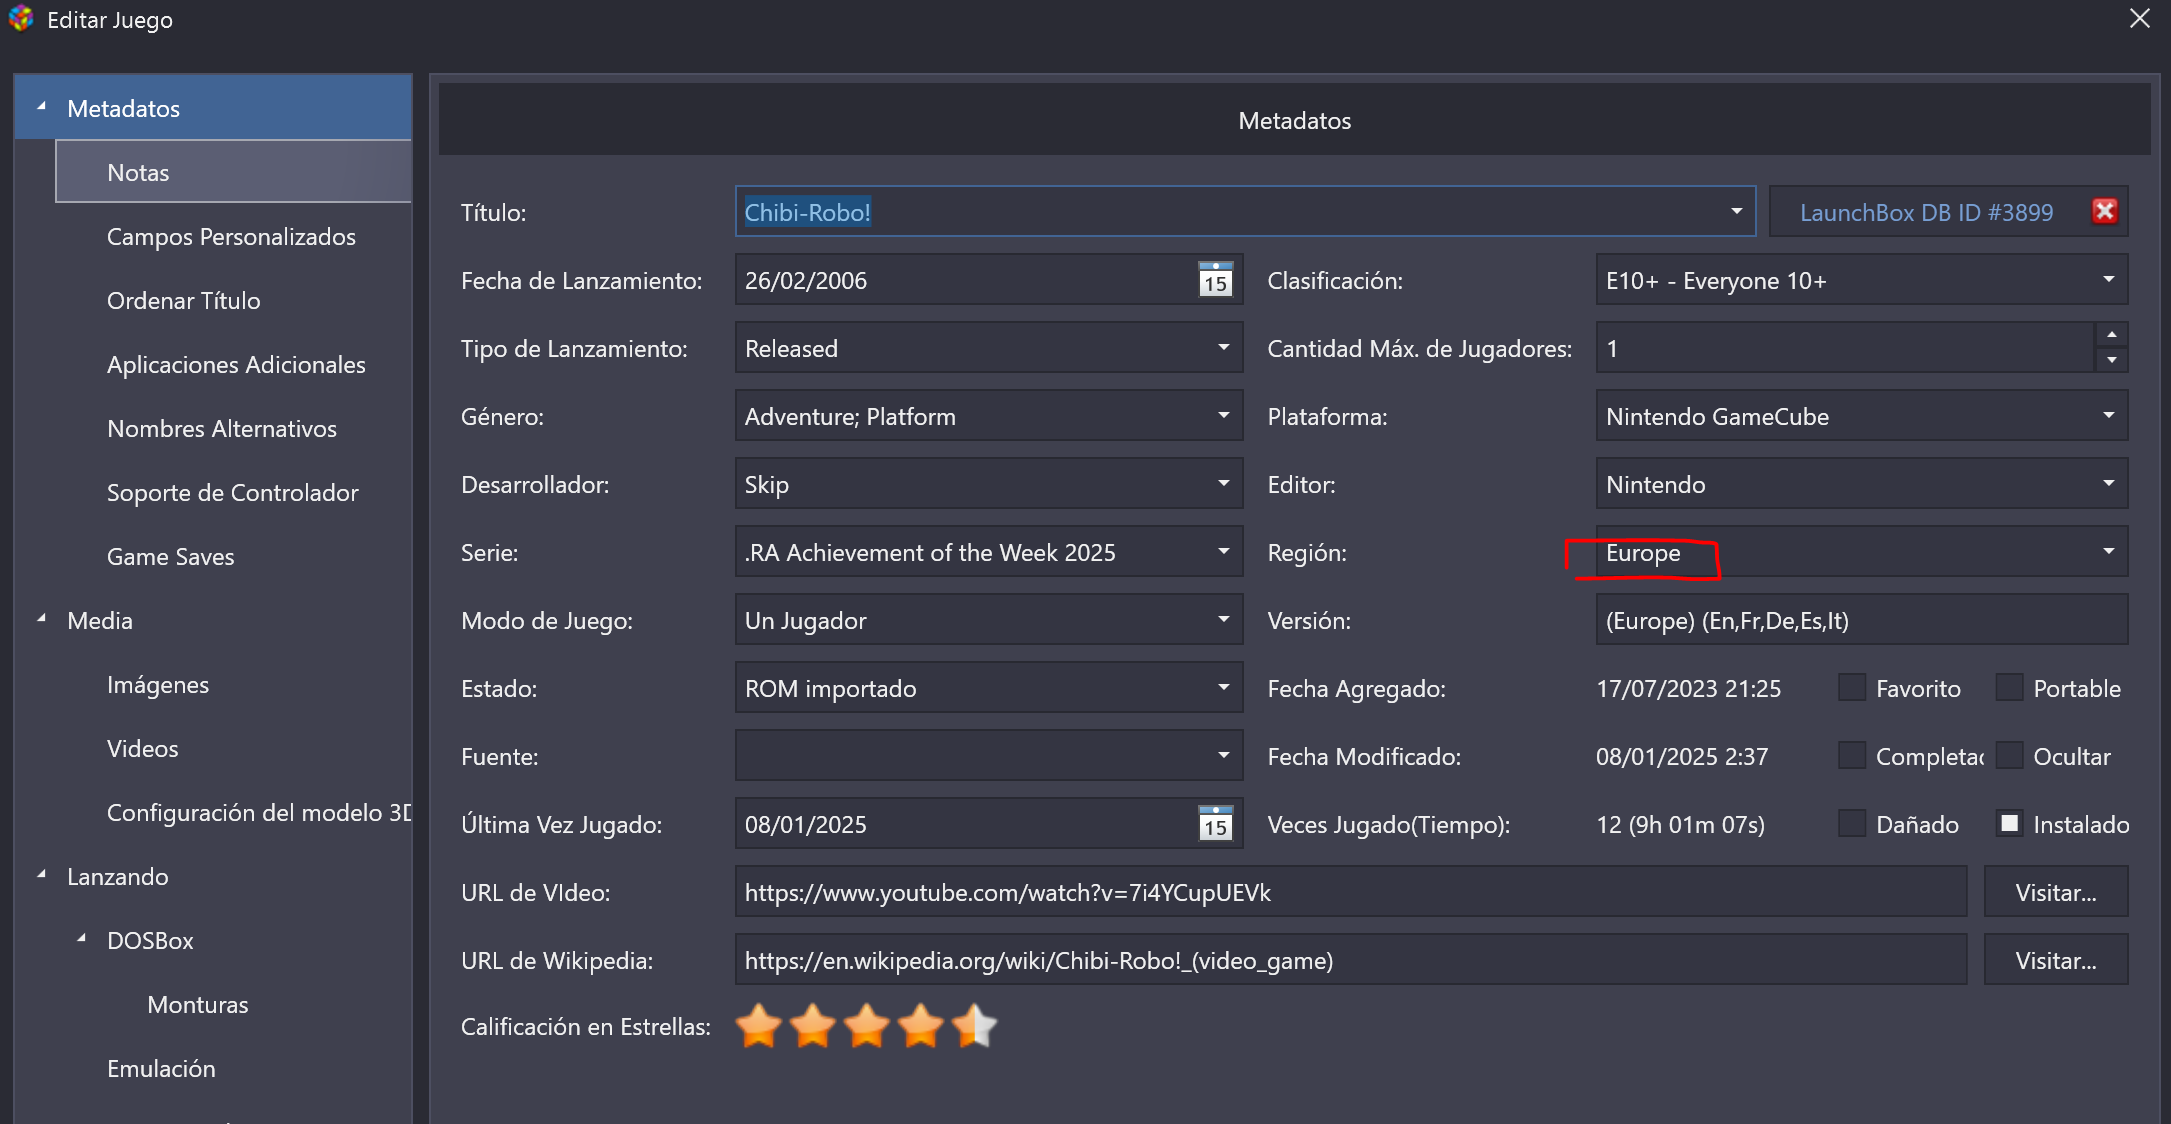Select Notas in the sidebar

coord(233,172)
